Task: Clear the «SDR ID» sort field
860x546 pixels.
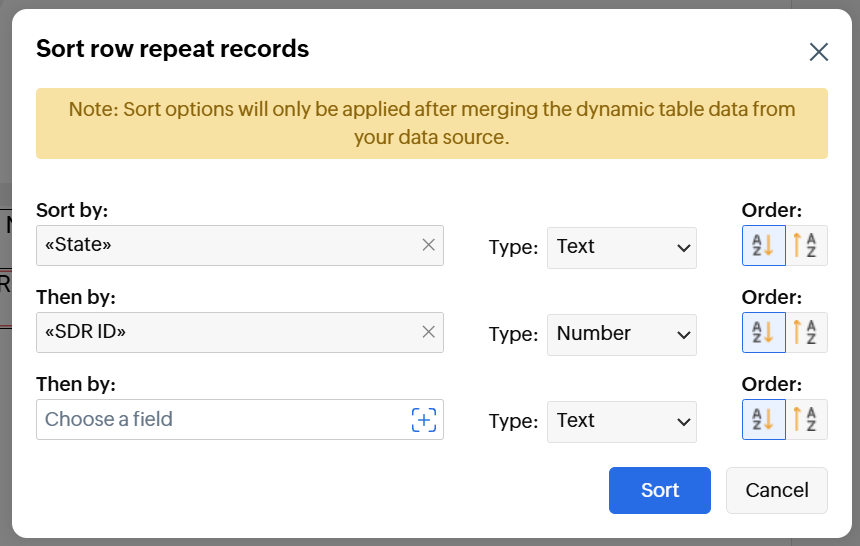Action: click(428, 332)
